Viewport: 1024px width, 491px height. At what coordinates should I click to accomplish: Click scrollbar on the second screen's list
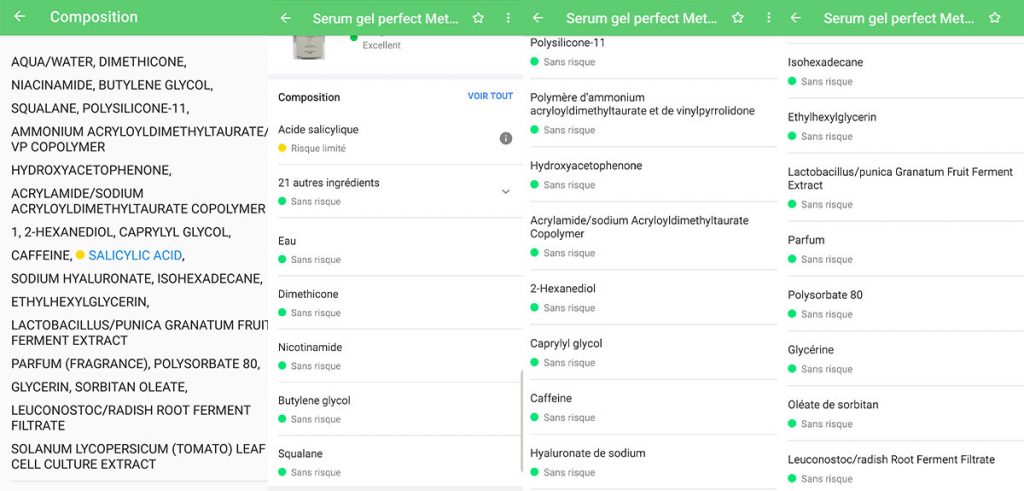521,420
